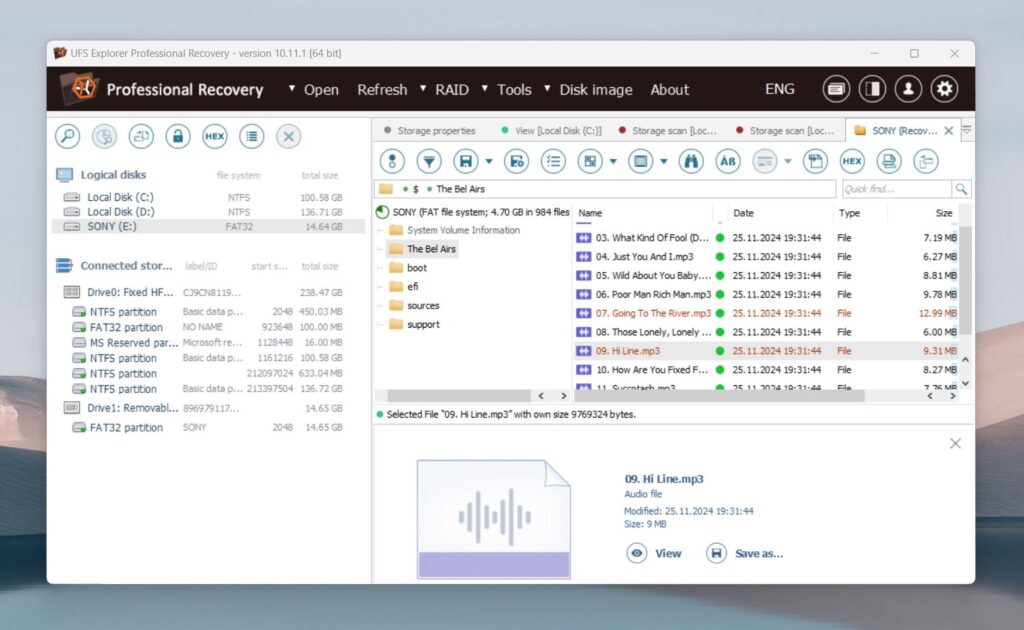Open the Tools menu
The height and width of the screenshot is (630, 1024).
pyautogui.click(x=513, y=89)
